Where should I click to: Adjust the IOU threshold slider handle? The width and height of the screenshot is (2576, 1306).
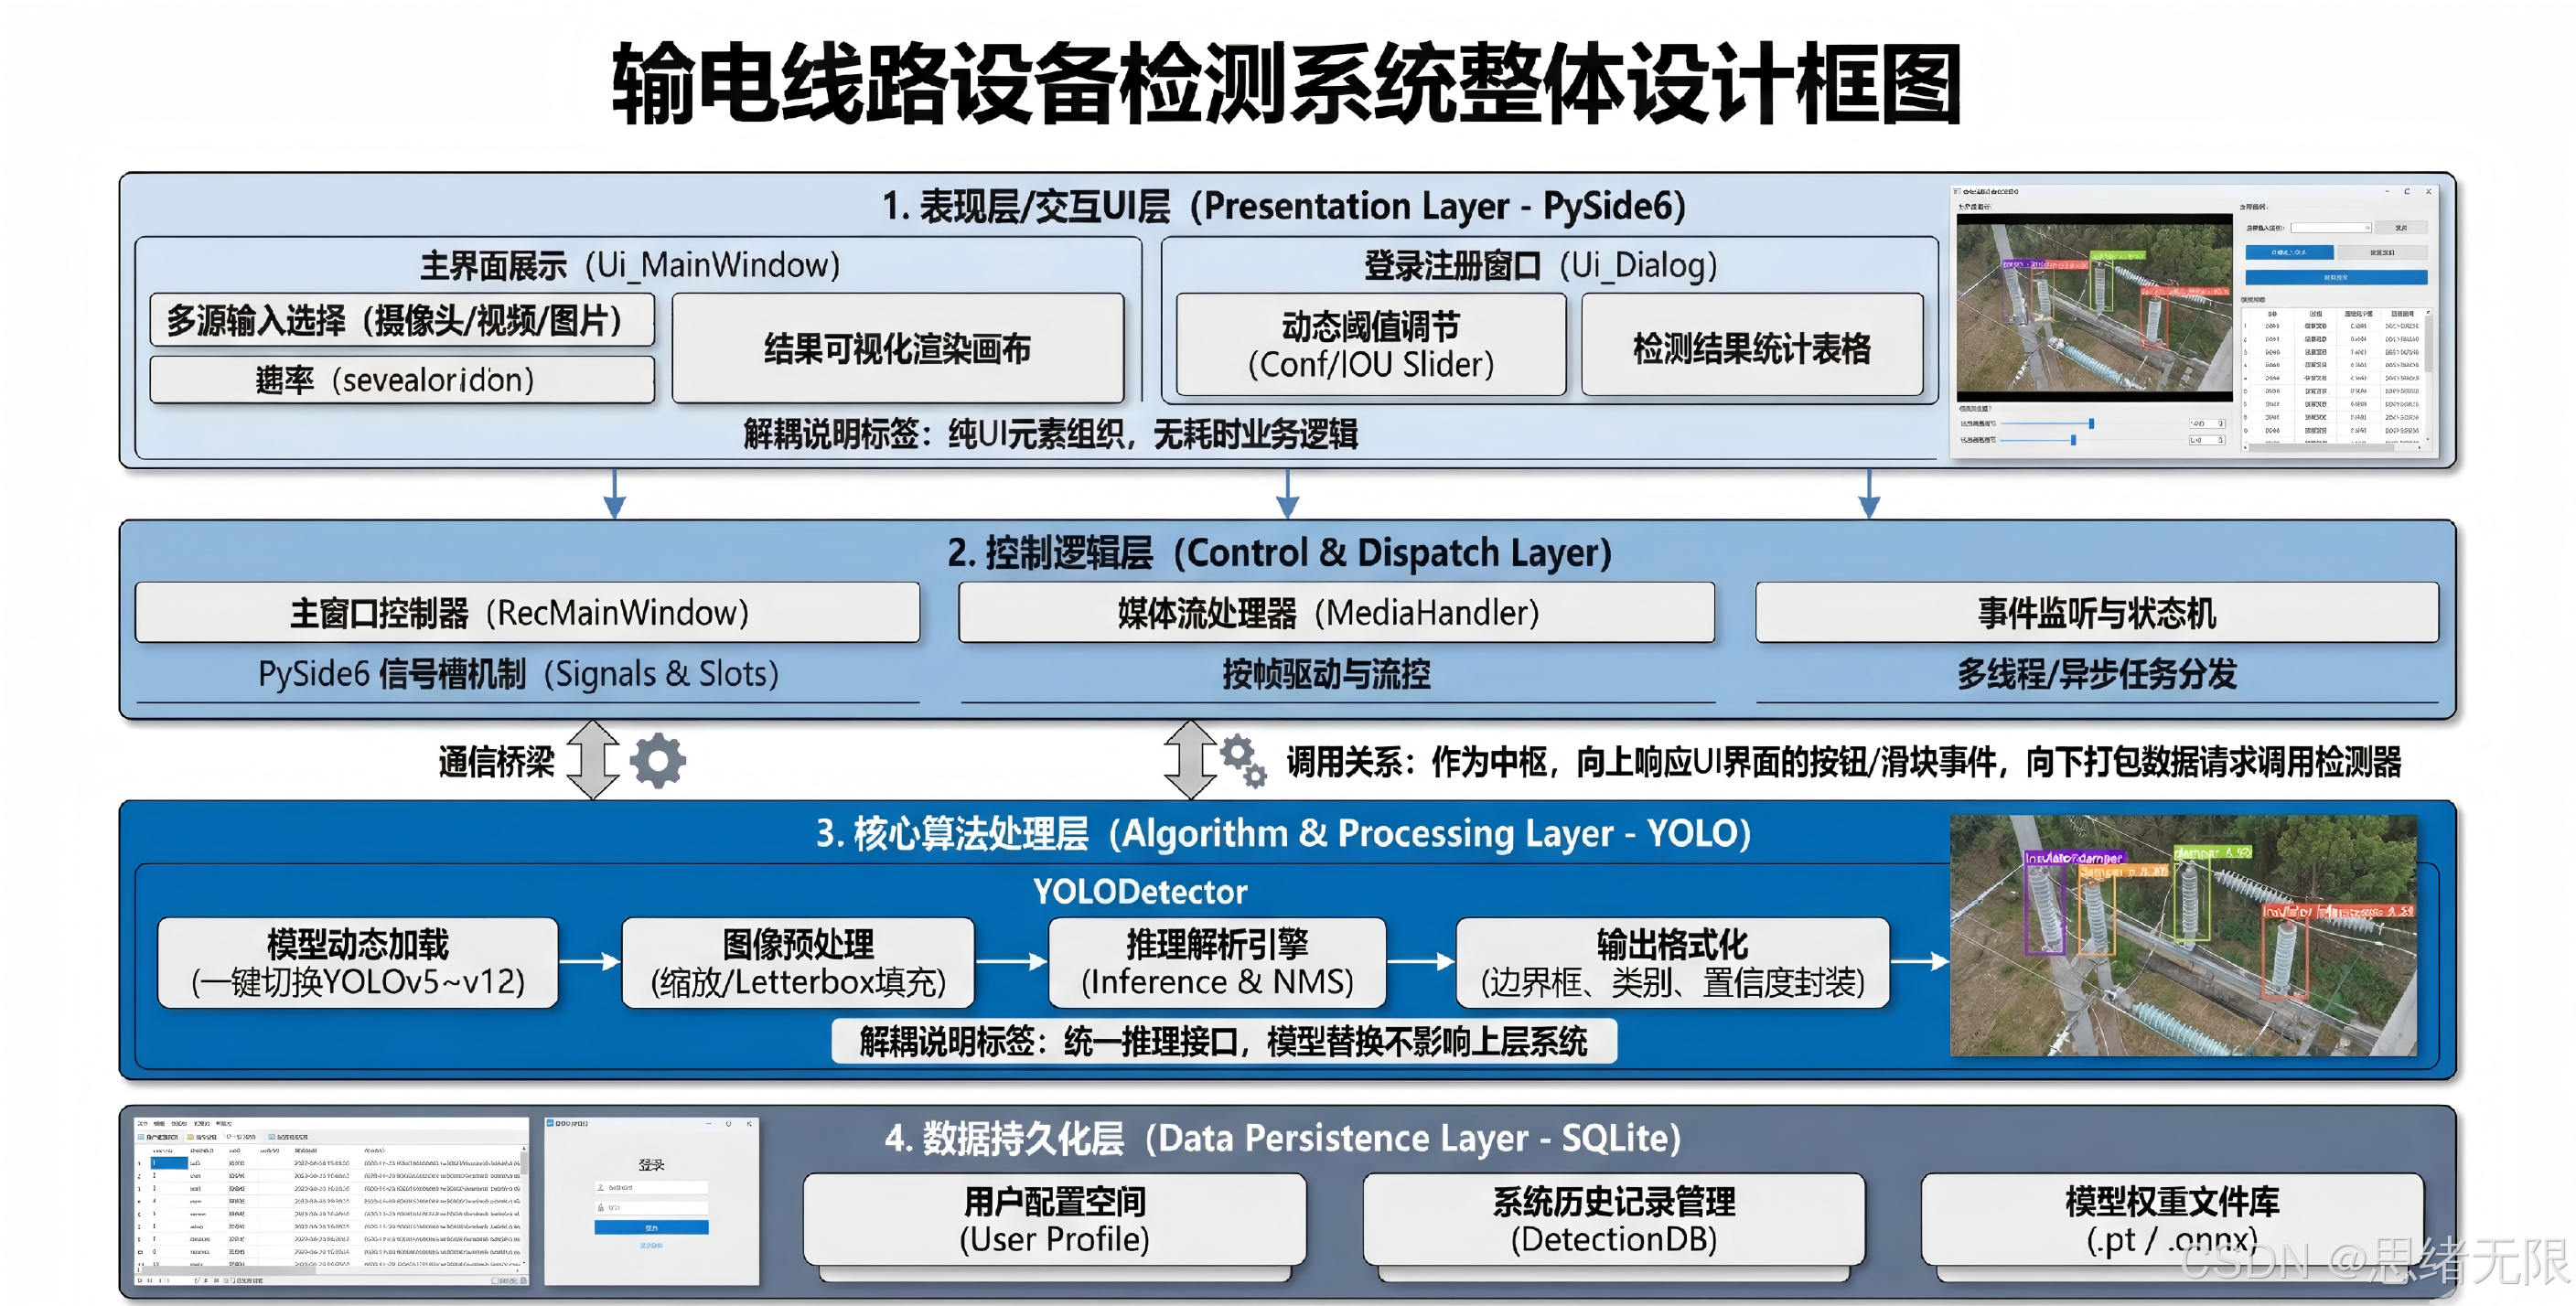click(2074, 440)
